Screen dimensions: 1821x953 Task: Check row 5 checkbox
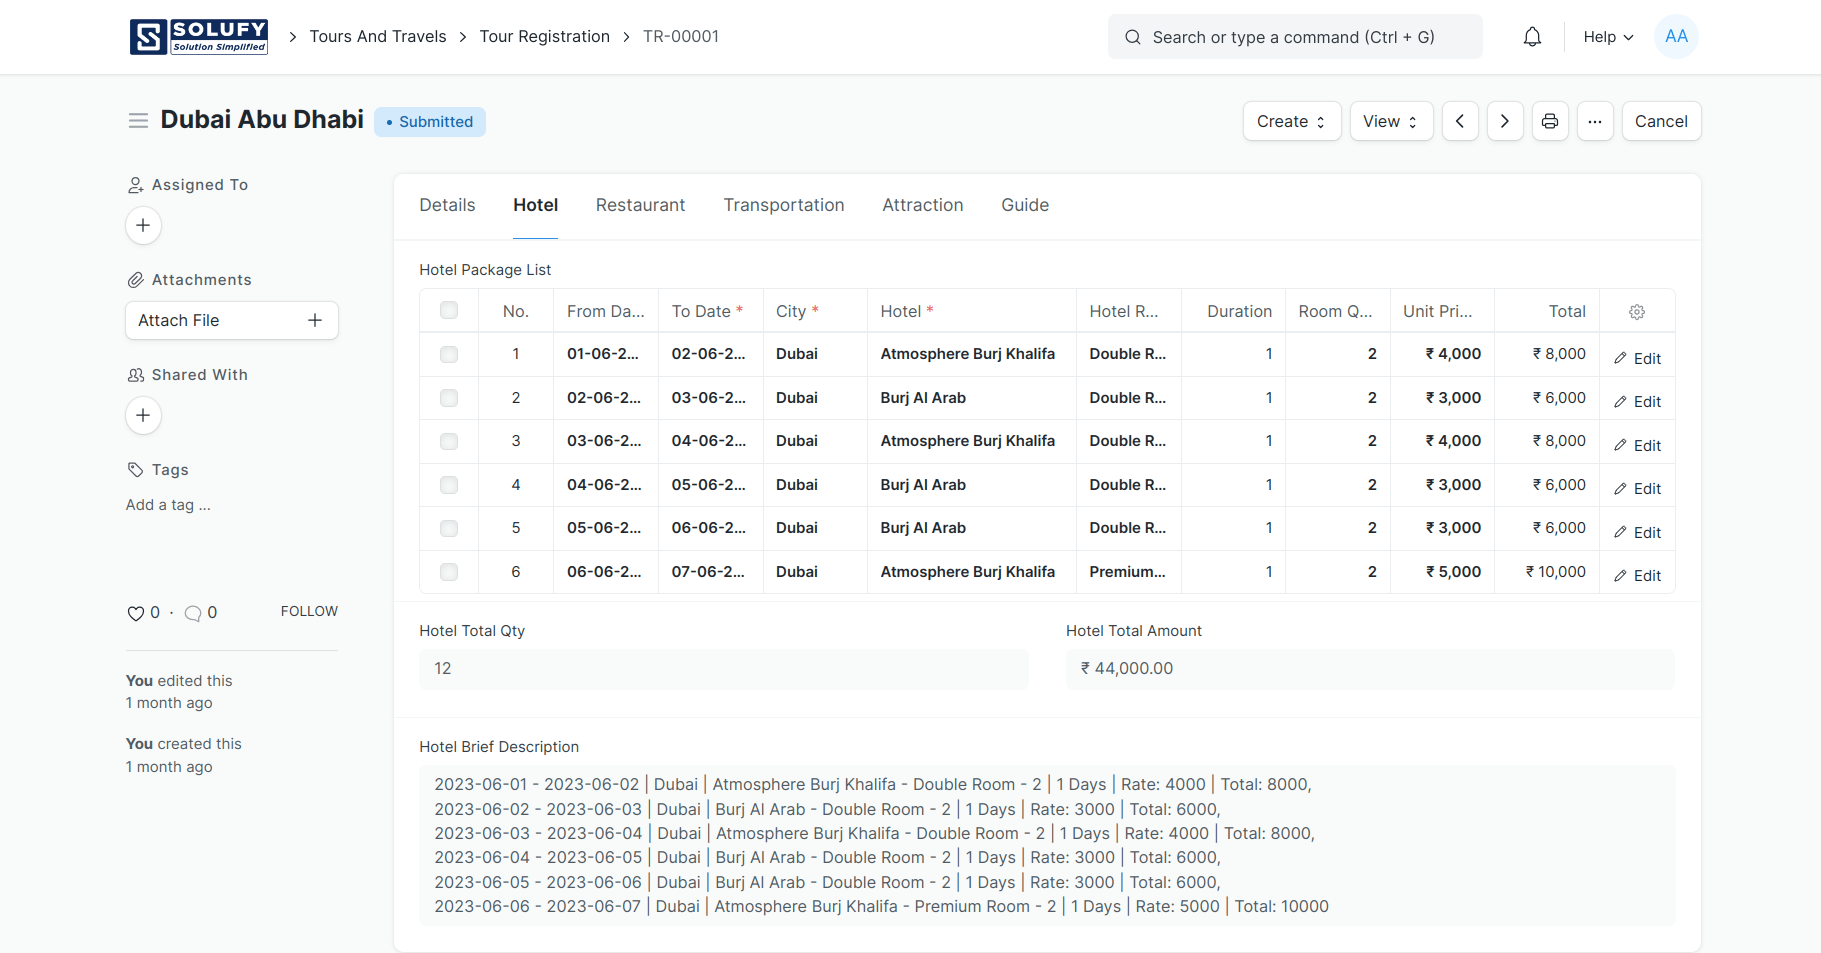point(449,528)
